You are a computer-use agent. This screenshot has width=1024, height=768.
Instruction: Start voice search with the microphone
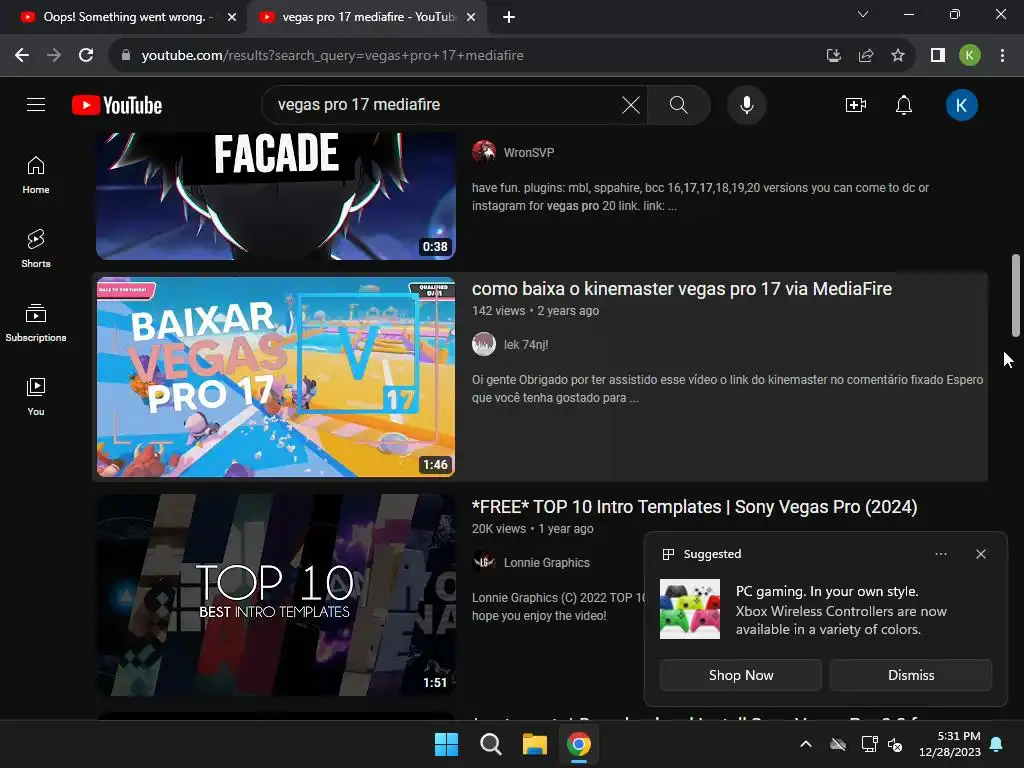coord(746,104)
